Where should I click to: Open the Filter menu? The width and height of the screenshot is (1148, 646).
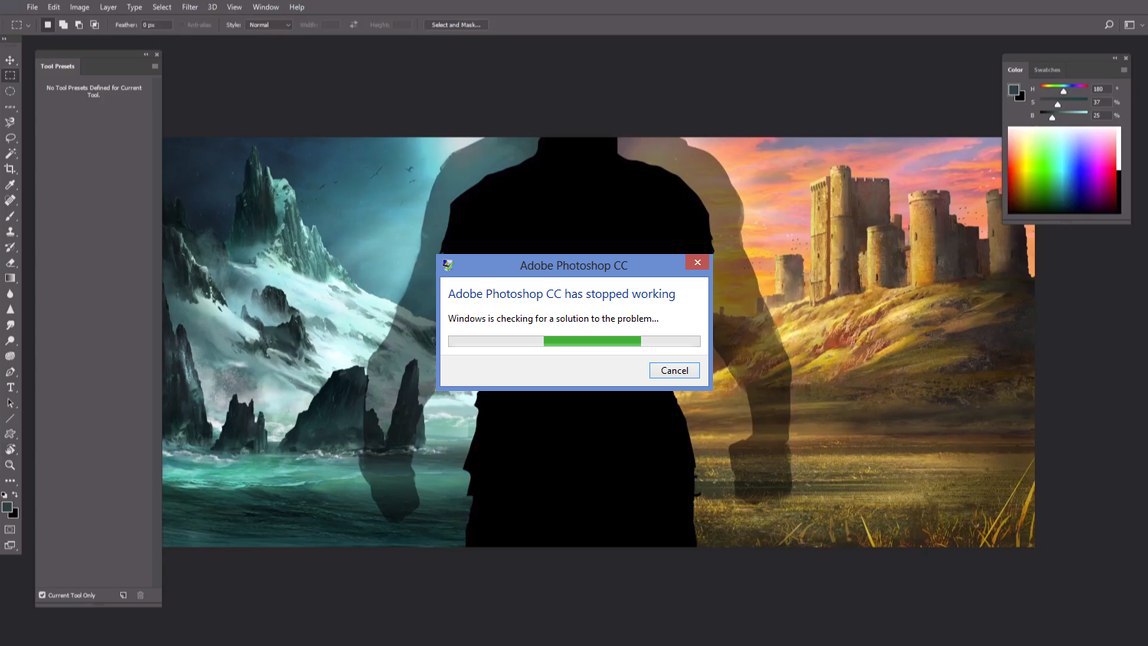point(190,7)
